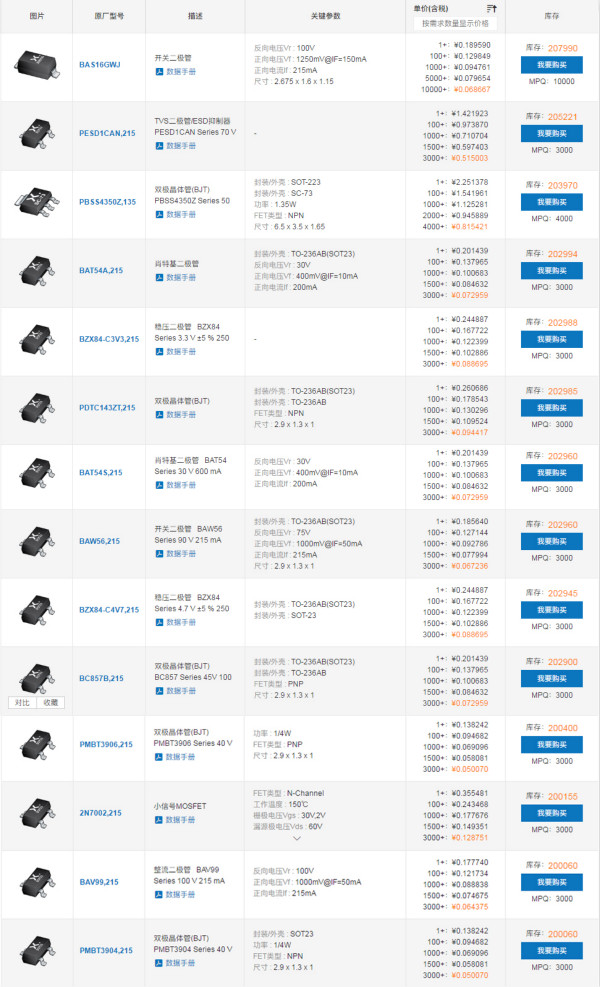The height and width of the screenshot is (987, 600).
Task: Open datasheet icon for BAV99,215
Action: pos(159,894)
